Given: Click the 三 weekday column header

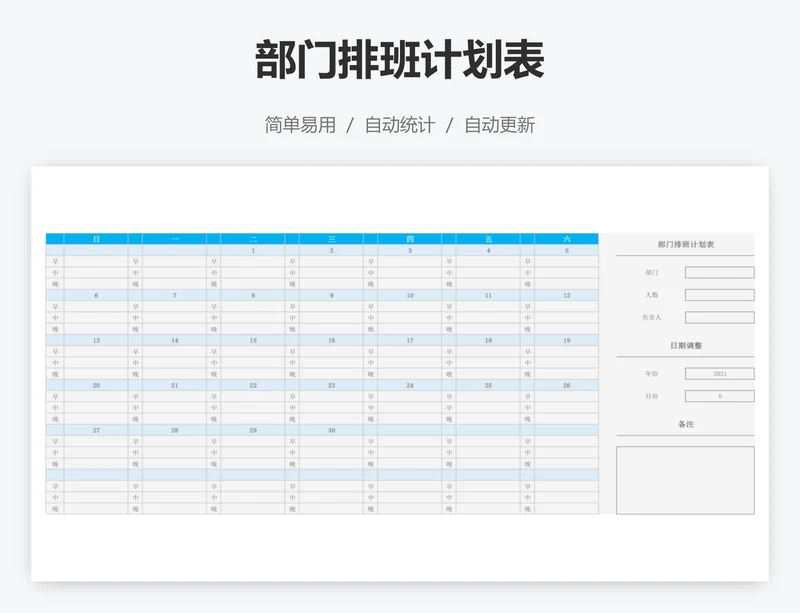Looking at the screenshot, I should click(332, 239).
